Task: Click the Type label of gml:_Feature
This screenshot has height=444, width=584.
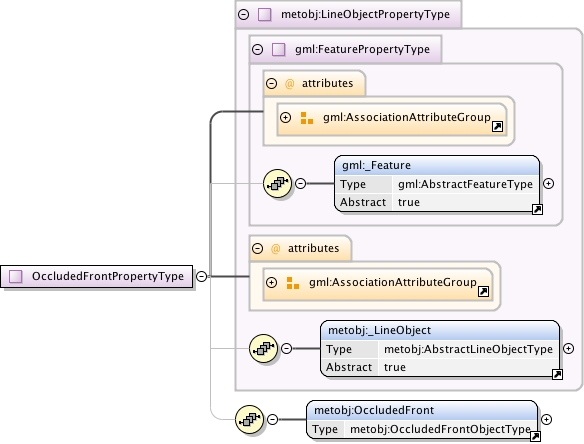Action: point(353,184)
